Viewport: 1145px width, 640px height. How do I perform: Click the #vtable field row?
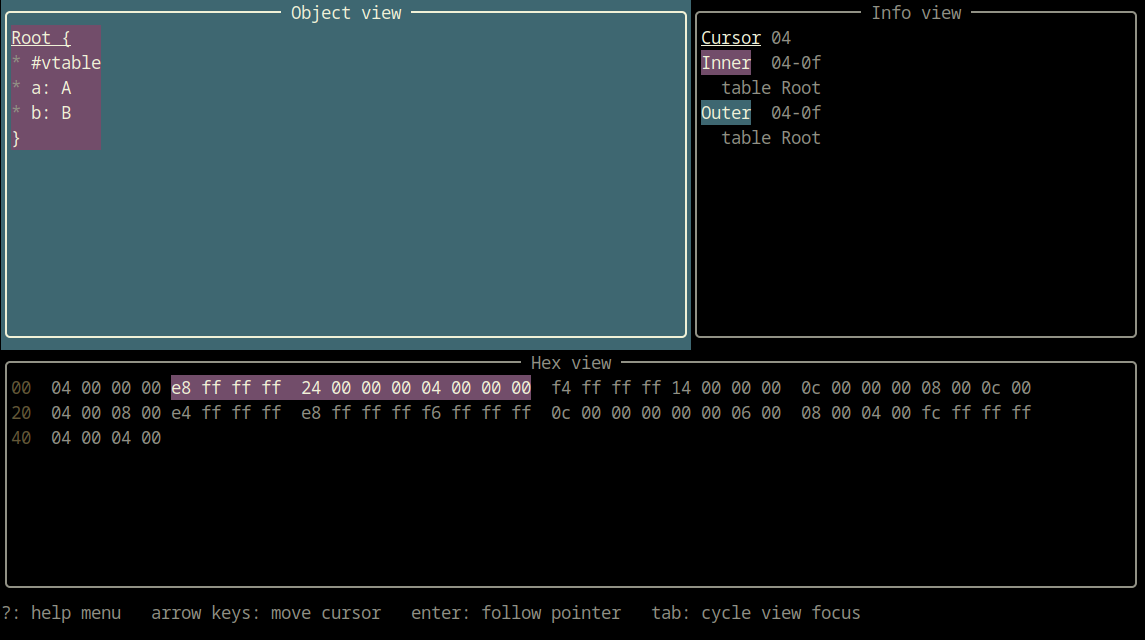pos(56,63)
